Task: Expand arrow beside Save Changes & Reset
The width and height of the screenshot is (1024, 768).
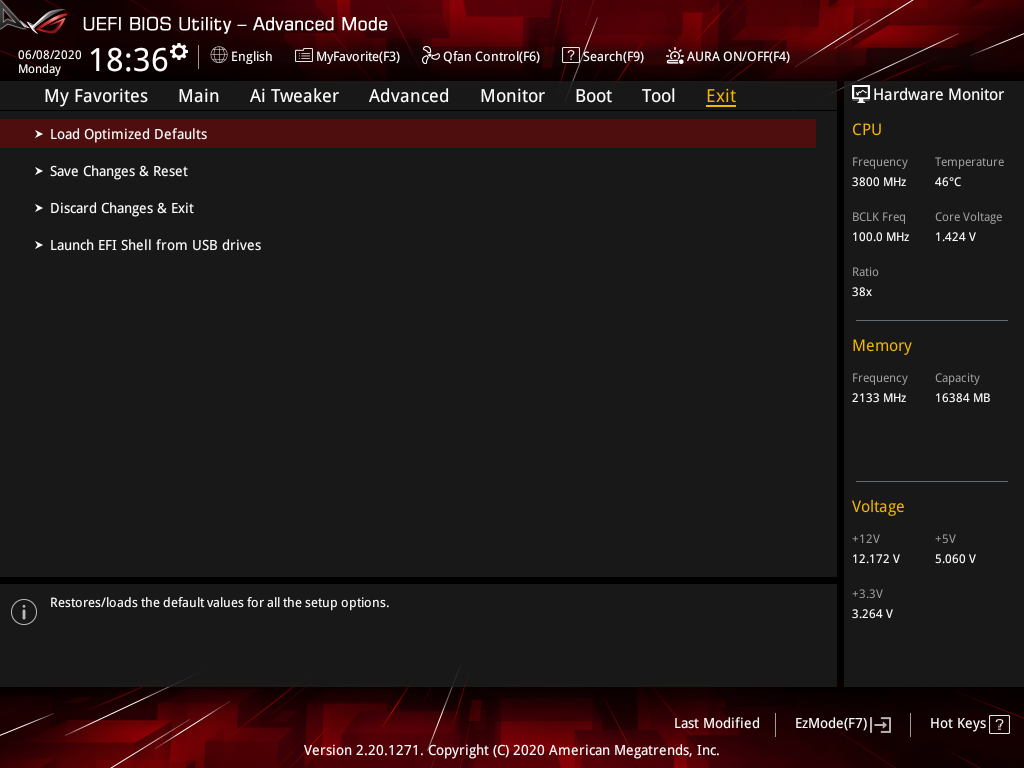Action: coord(39,171)
